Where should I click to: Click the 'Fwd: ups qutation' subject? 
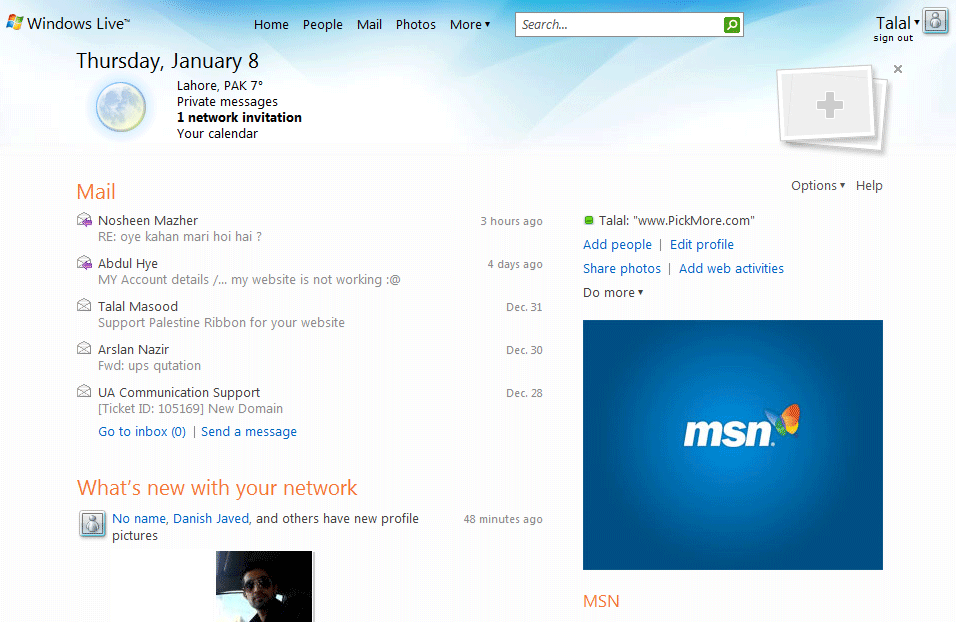(x=149, y=366)
